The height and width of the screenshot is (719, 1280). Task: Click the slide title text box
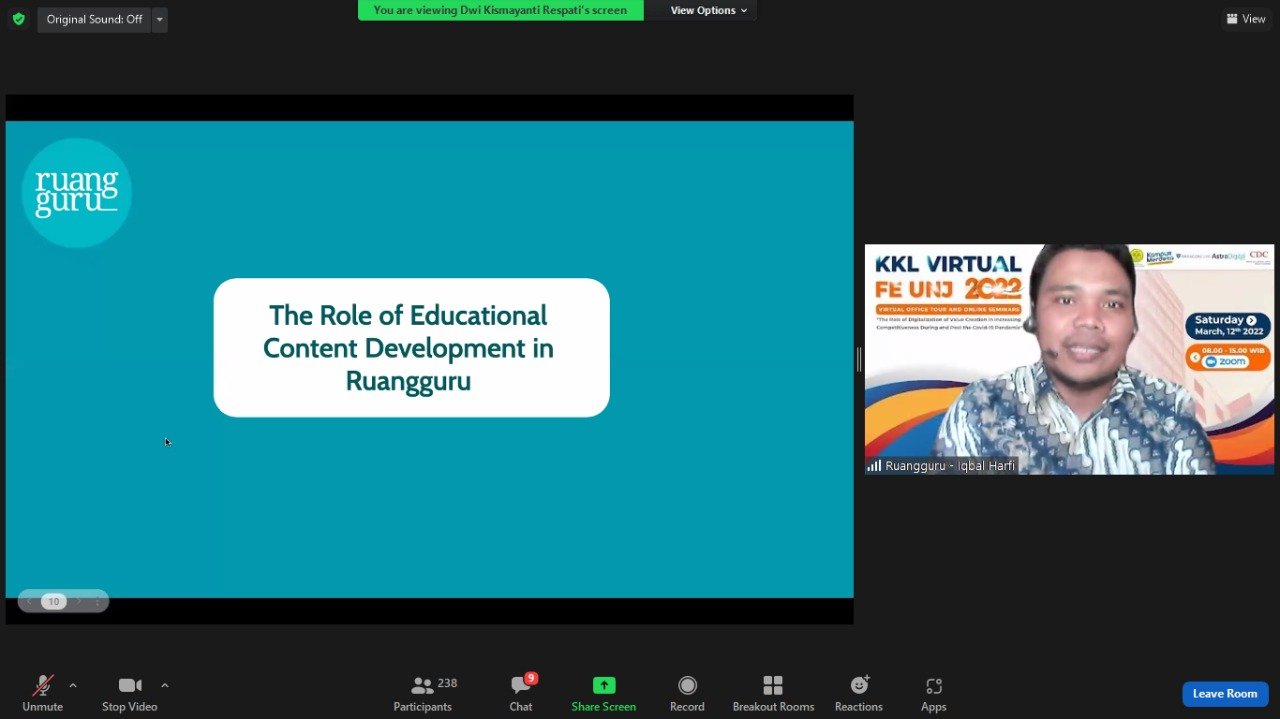pyautogui.click(x=411, y=347)
